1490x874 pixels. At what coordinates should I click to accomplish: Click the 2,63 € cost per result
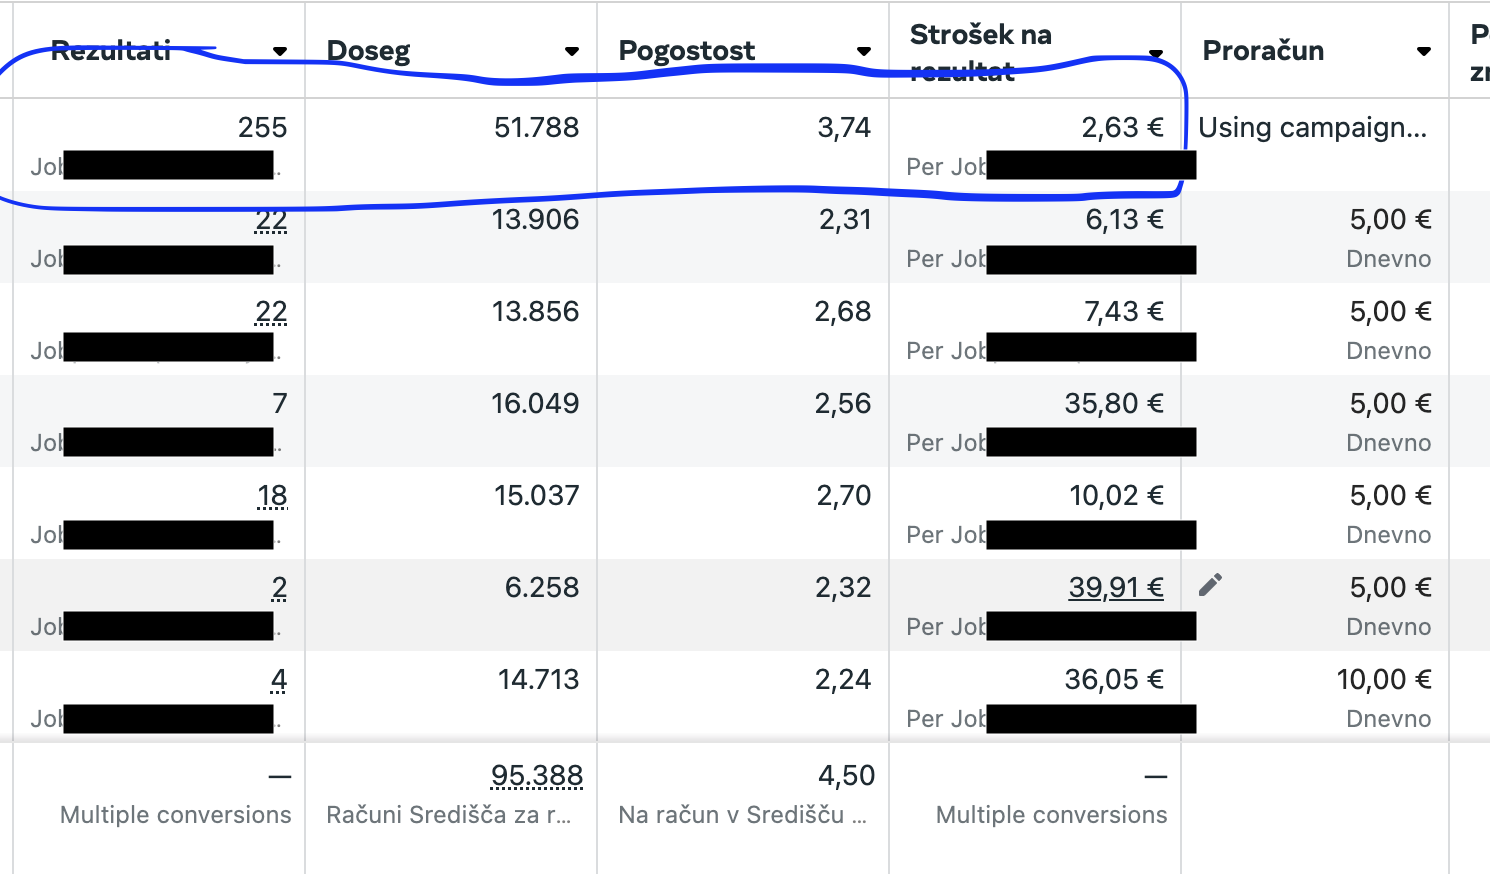tap(1122, 128)
